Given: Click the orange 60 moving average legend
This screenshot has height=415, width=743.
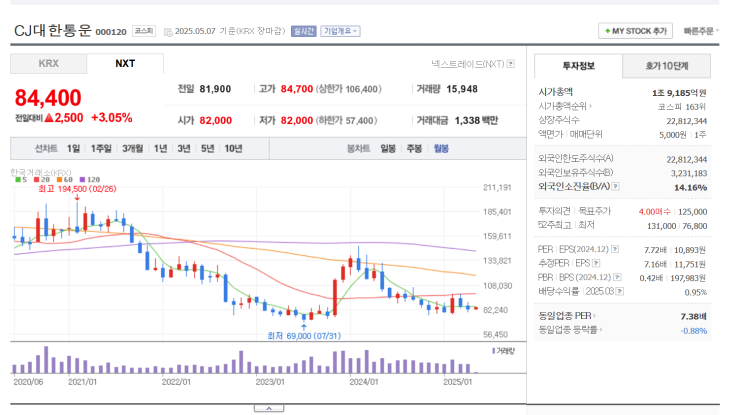Looking at the screenshot, I should click(64, 180).
